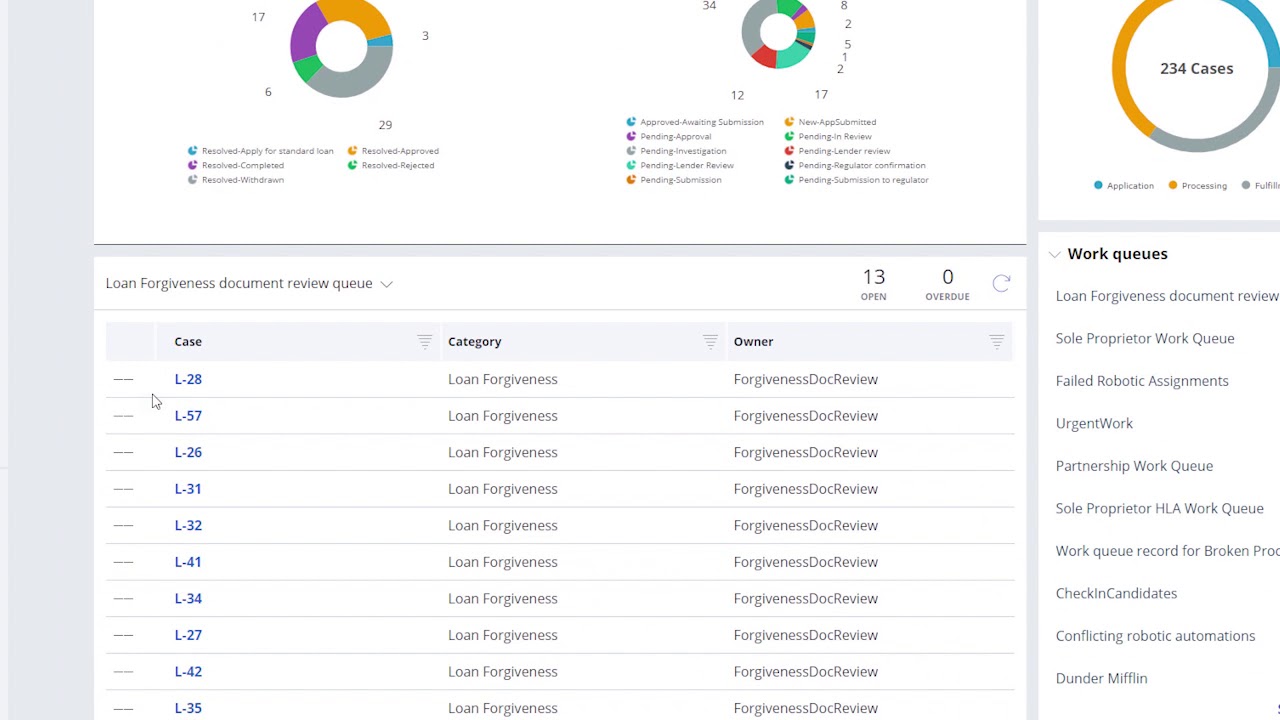1280x720 pixels.
Task: Select Failed Robotic Assignments queue
Action: (1141, 381)
